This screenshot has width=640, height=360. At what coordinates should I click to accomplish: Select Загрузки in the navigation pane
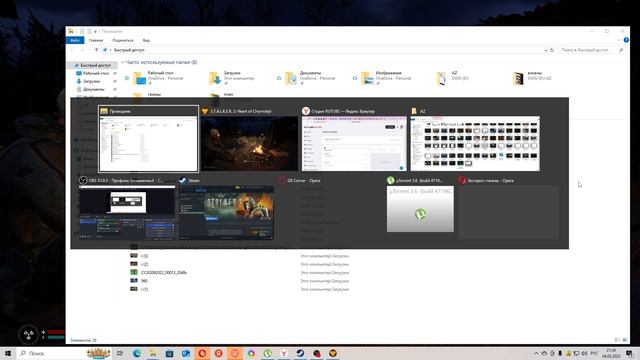tap(91, 81)
